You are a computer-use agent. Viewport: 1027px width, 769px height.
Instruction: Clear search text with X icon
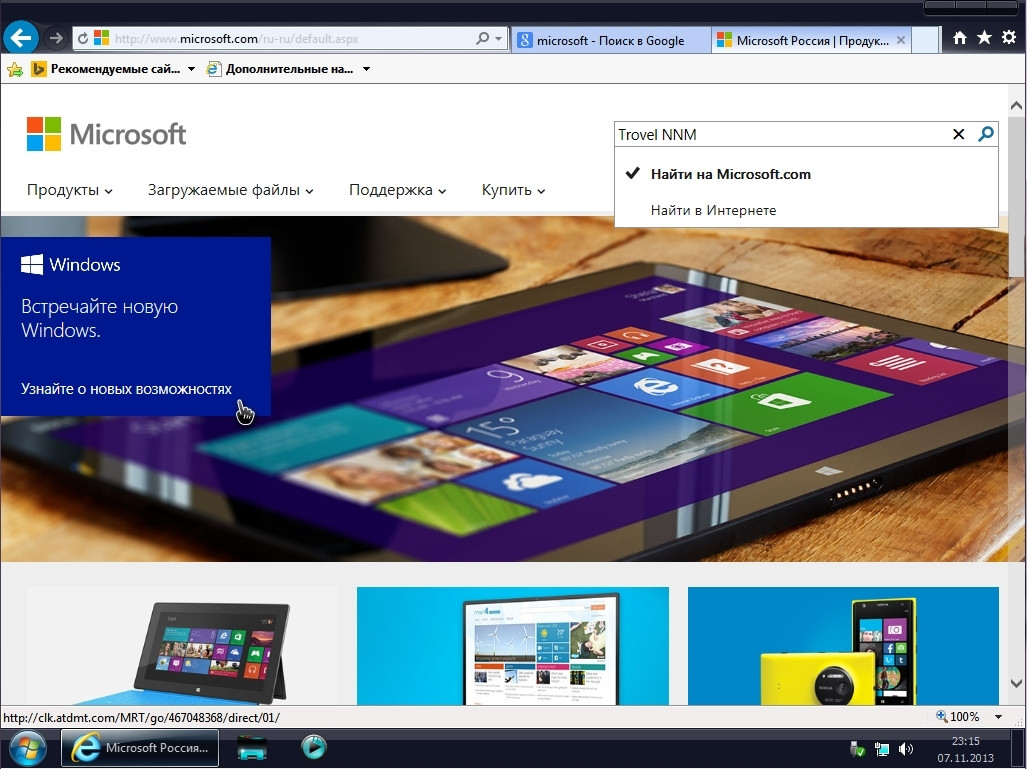tap(958, 134)
